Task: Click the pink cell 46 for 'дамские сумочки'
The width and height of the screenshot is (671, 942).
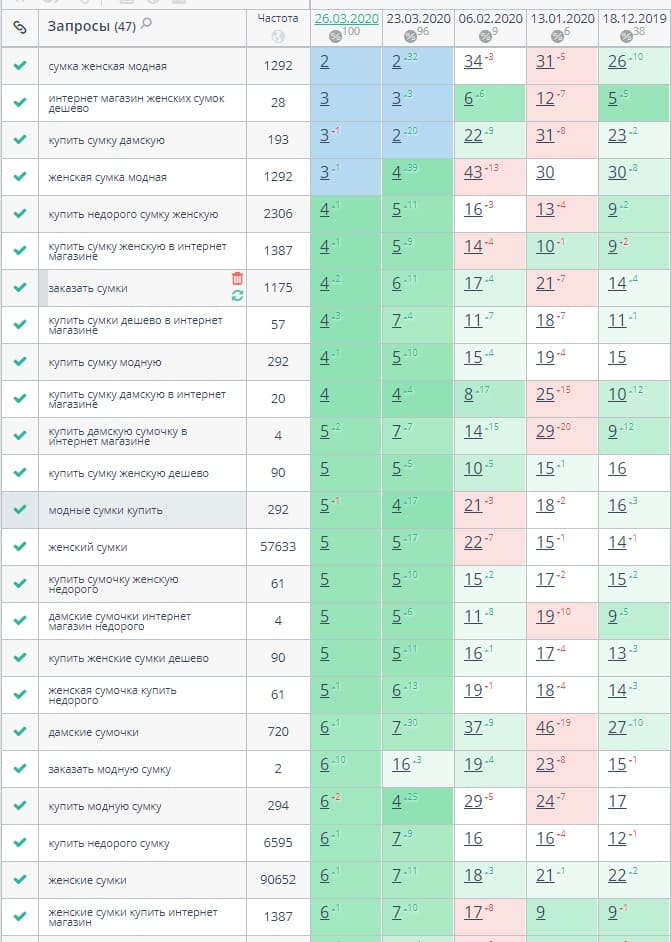Action: coord(562,732)
